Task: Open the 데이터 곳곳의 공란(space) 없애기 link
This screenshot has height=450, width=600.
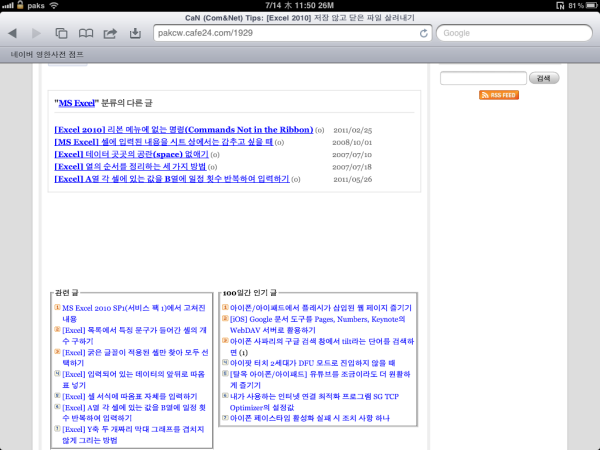Action: tap(131, 154)
